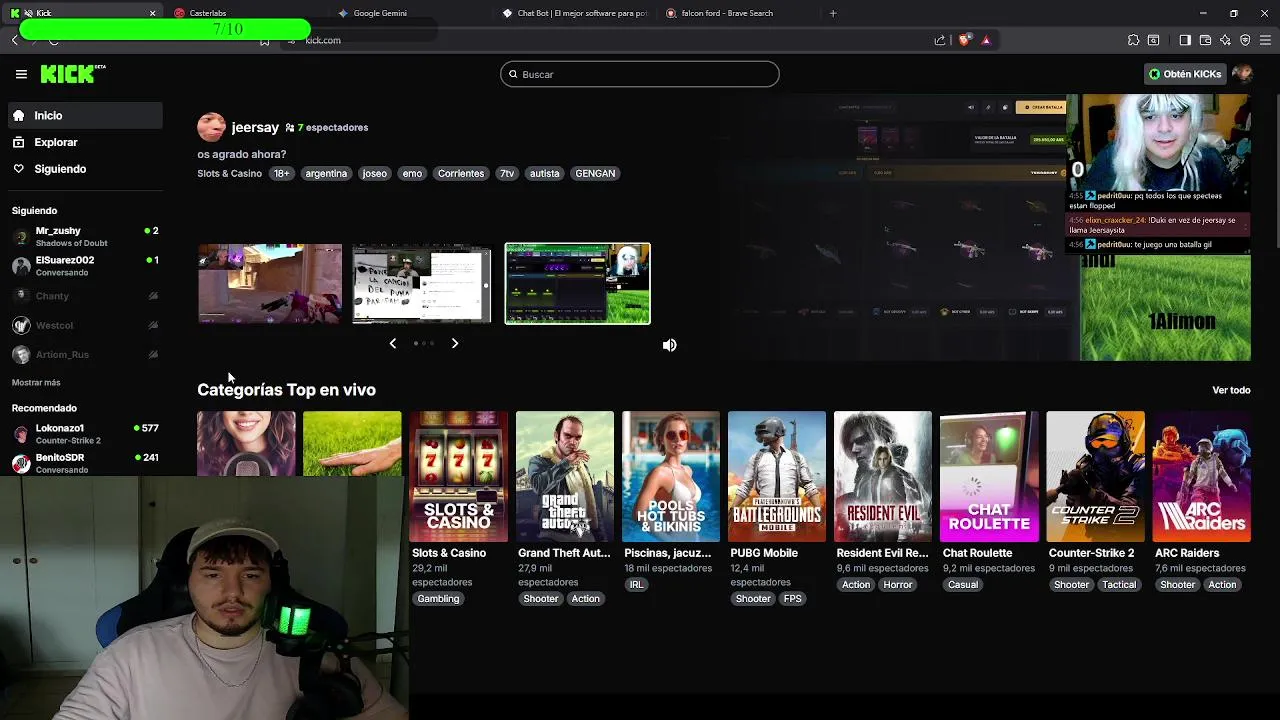Click the GENGAN tag
Viewport: 1280px width, 720px height.
[595, 173]
